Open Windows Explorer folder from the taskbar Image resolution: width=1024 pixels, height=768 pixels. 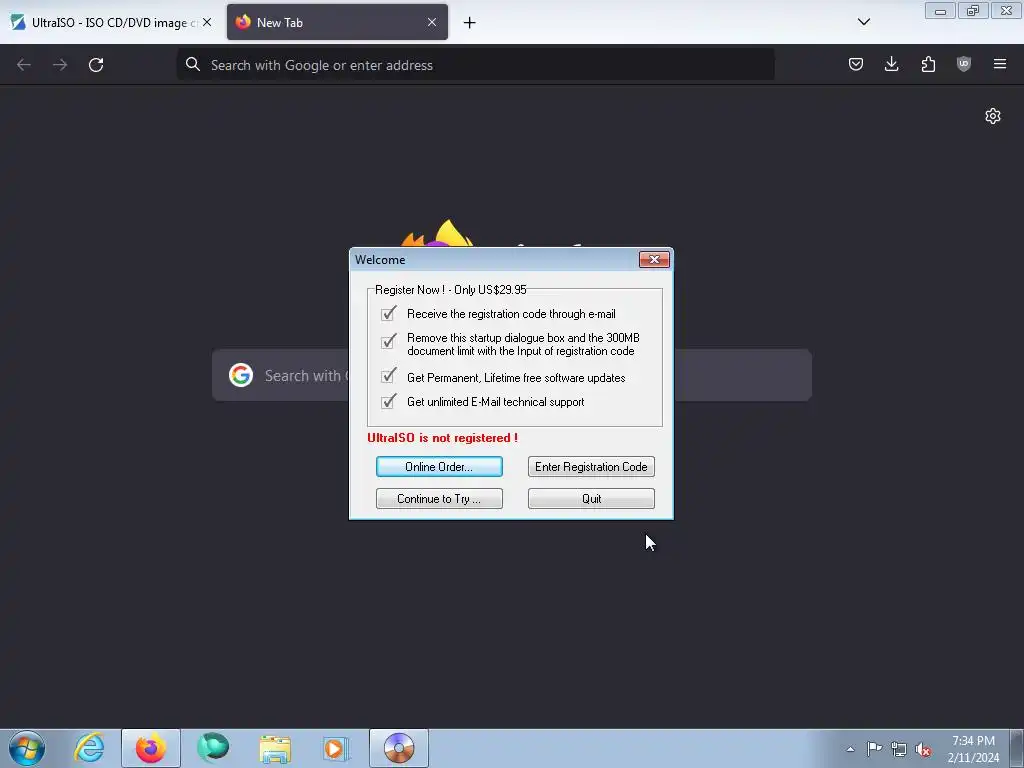click(x=275, y=748)
